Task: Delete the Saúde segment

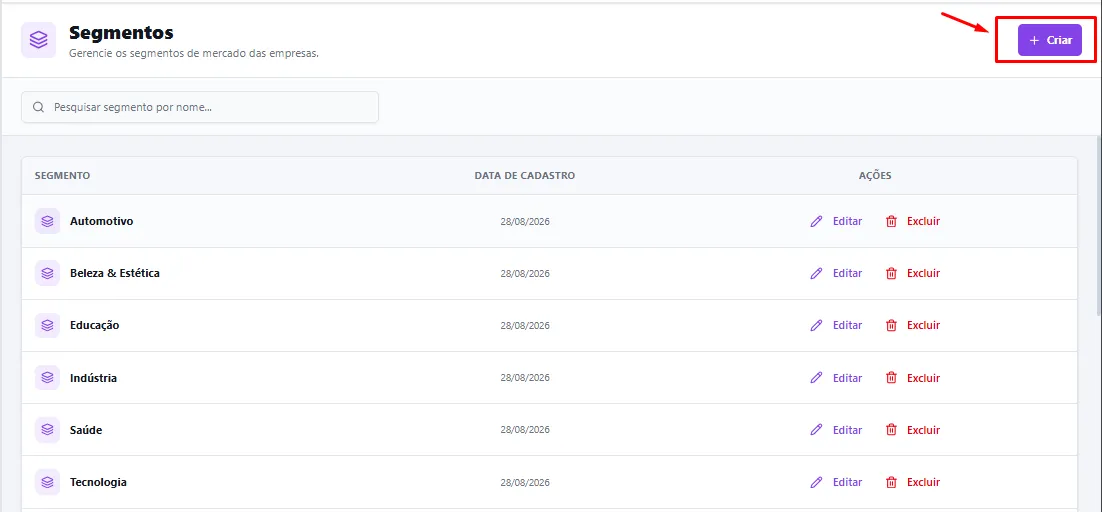Action: tap(913, 430)
